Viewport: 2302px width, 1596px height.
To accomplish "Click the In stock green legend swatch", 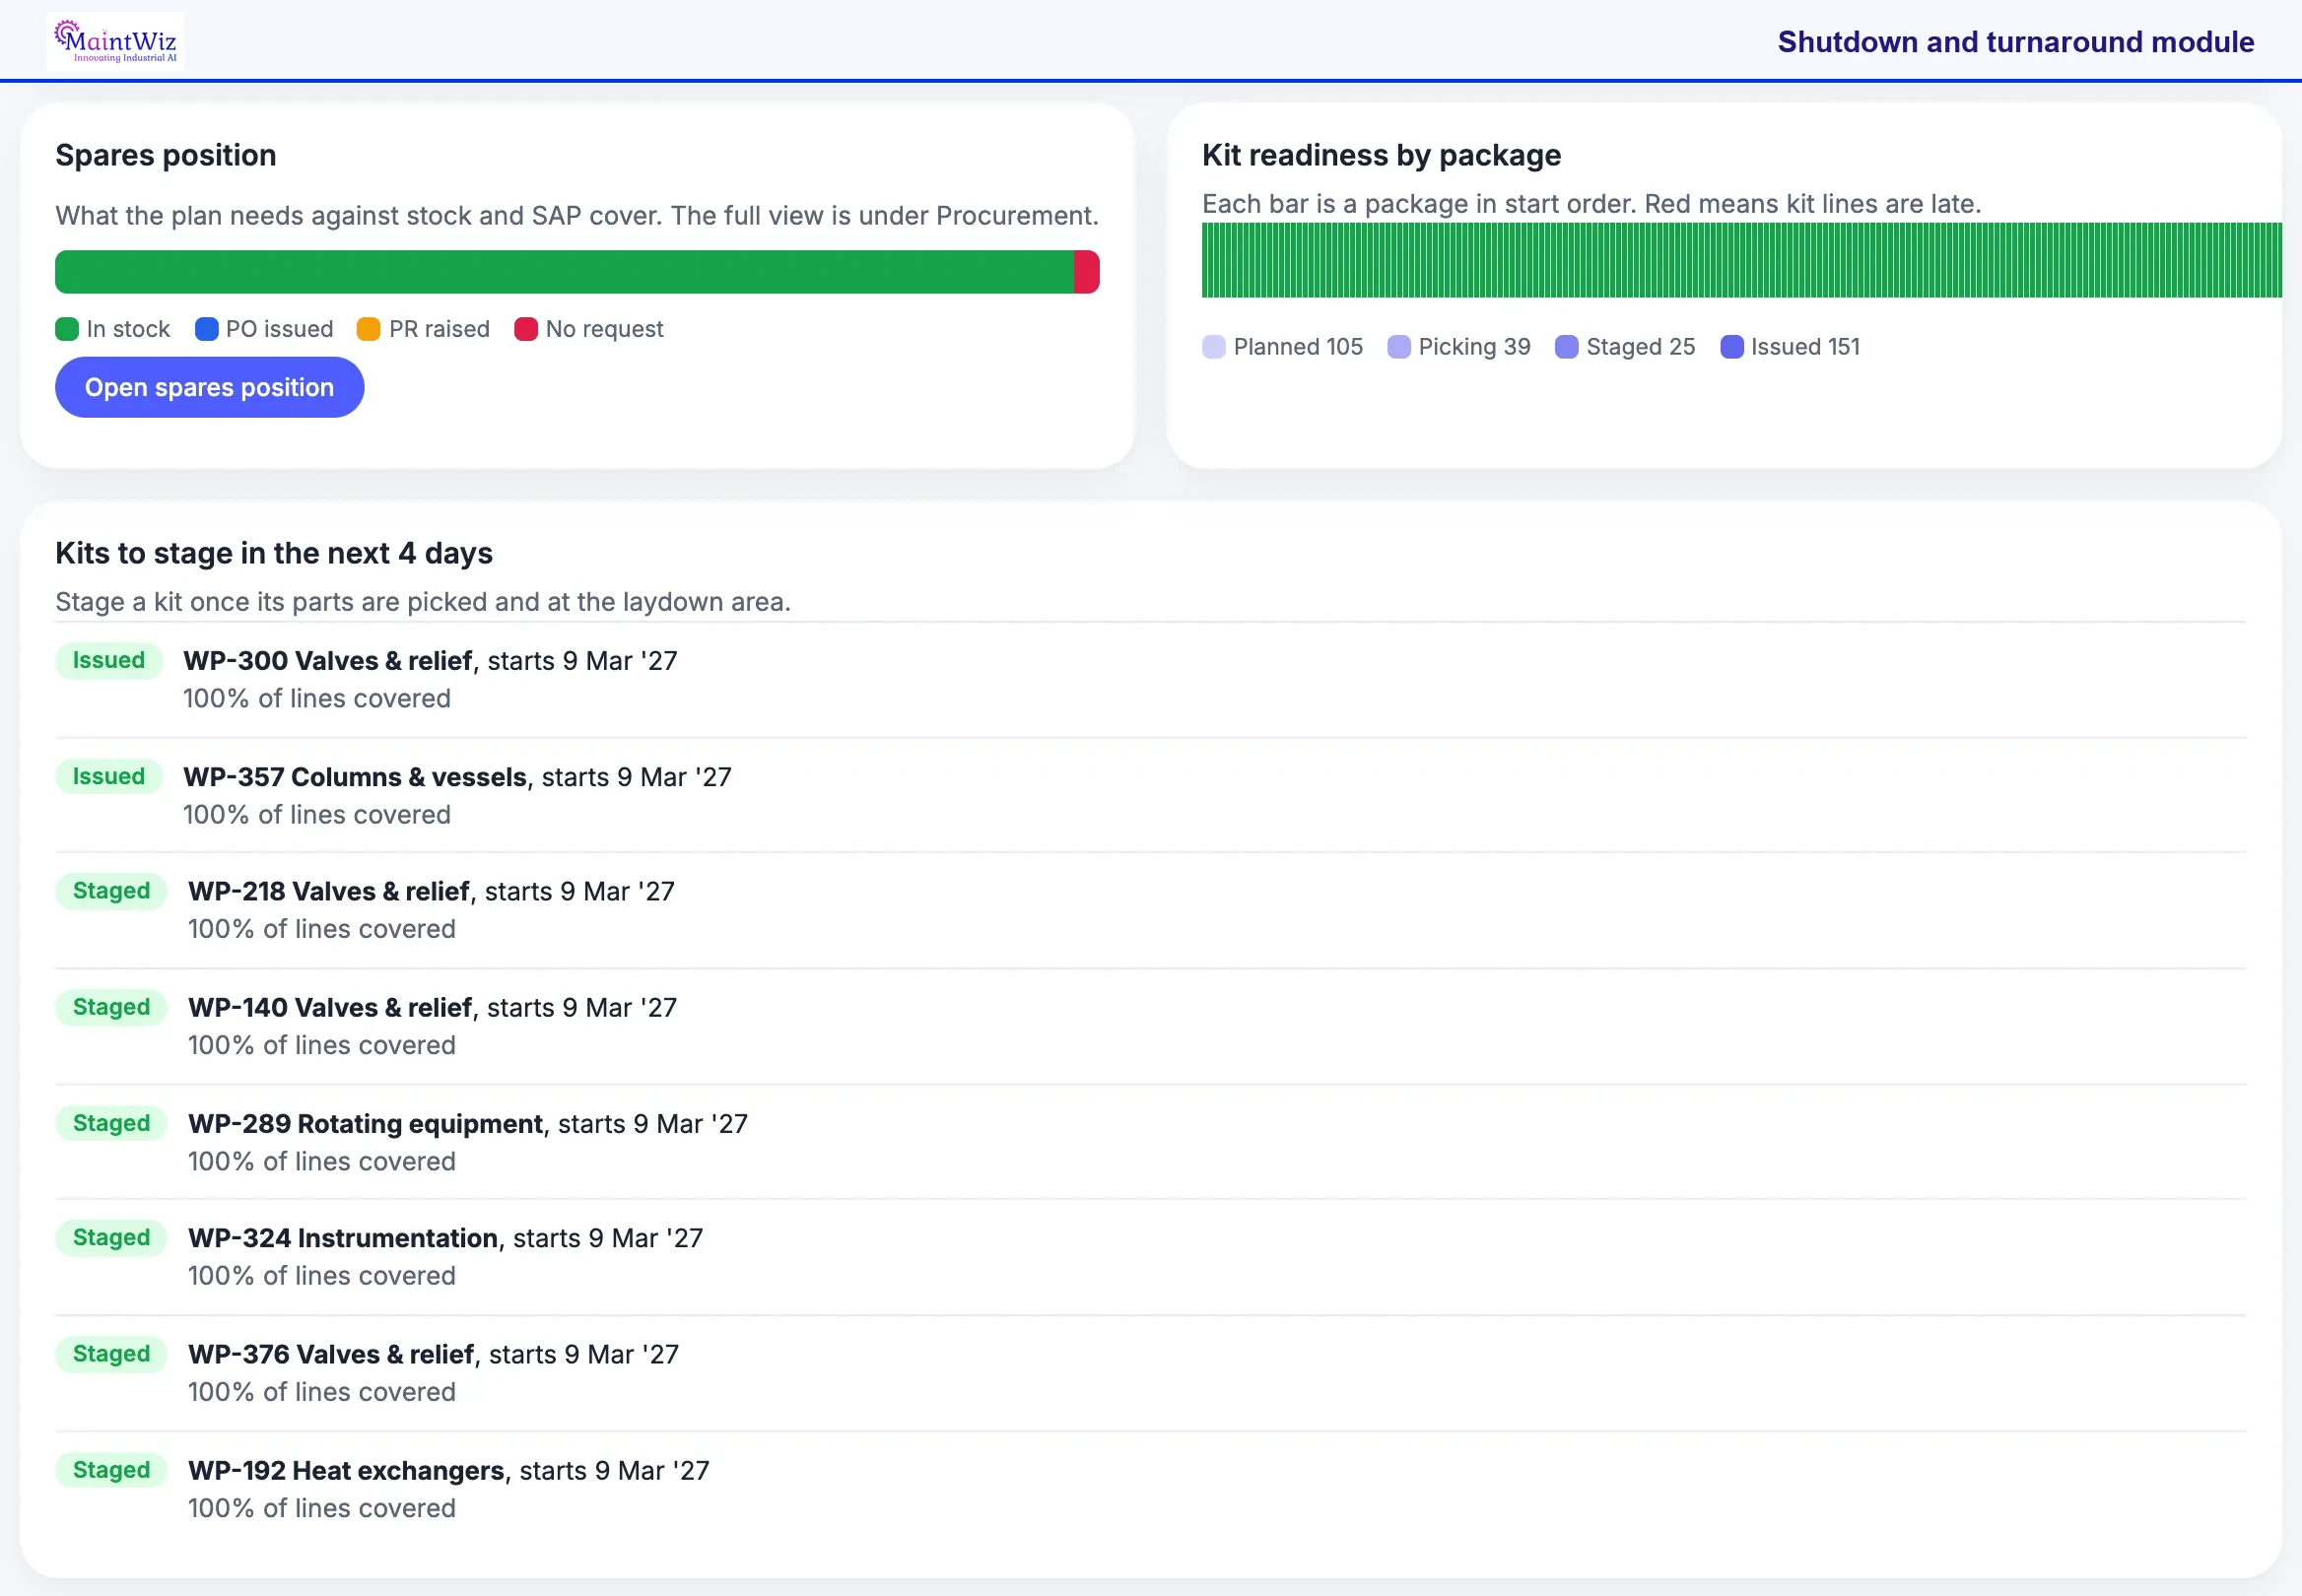I will tap(67, 329).
